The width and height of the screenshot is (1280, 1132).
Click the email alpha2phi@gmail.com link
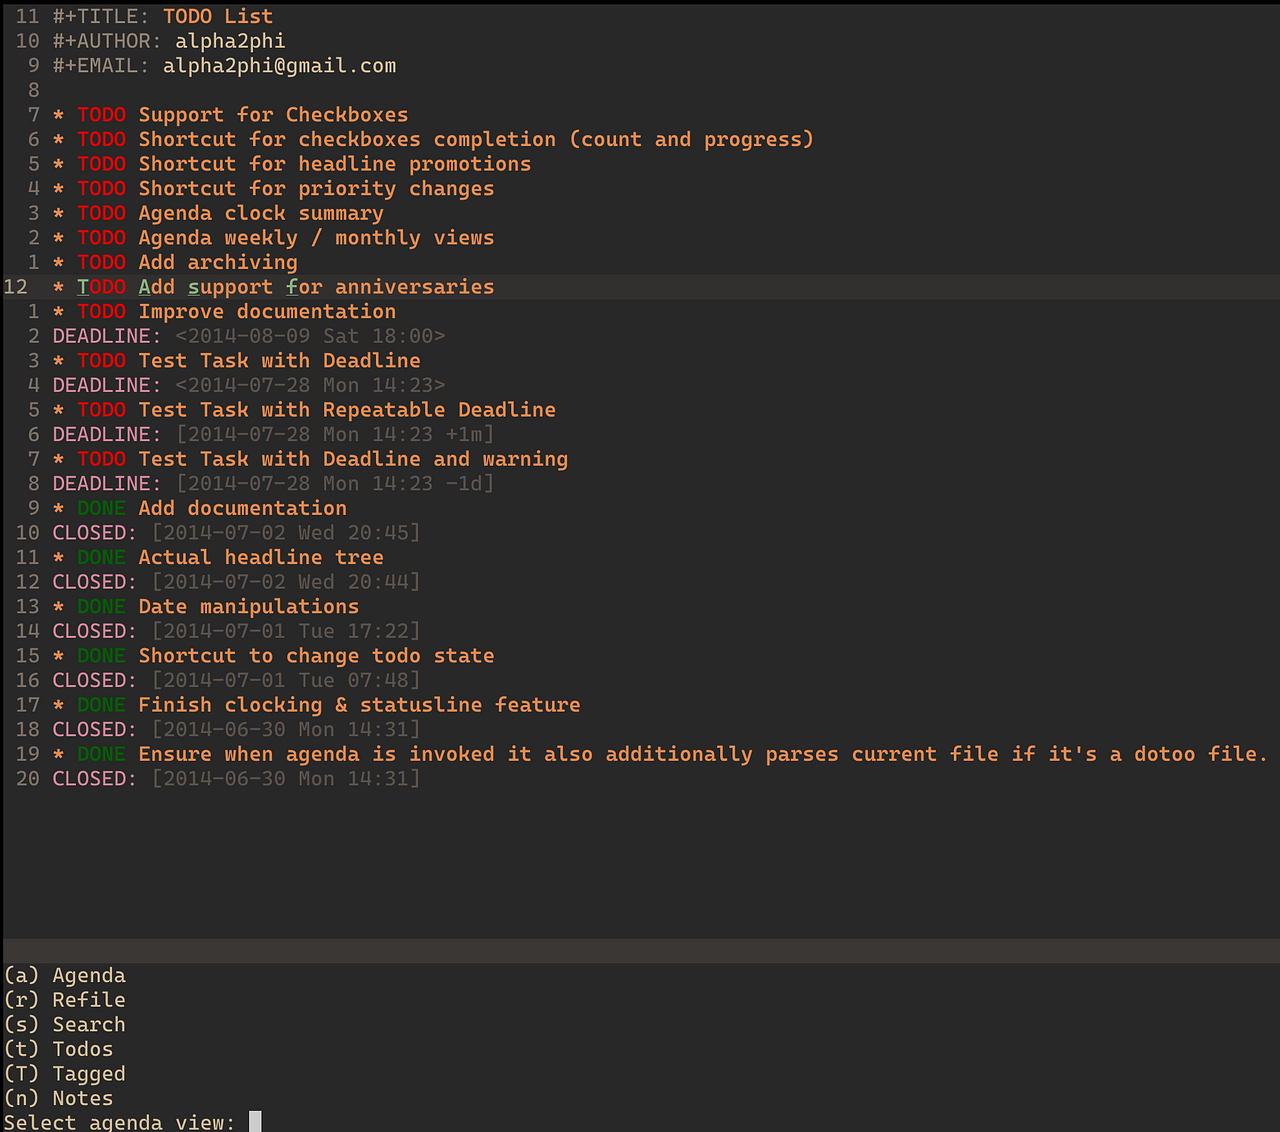[280, 65]
